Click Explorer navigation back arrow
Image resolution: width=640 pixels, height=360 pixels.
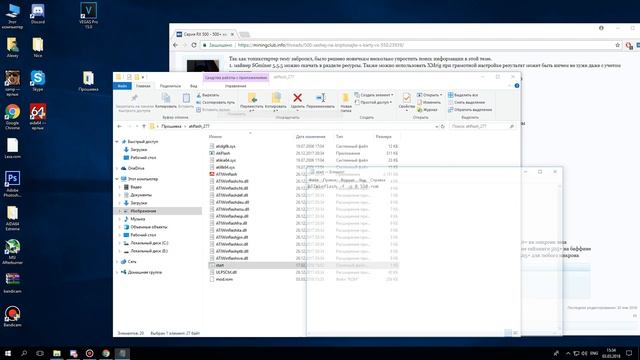(119, 126)
